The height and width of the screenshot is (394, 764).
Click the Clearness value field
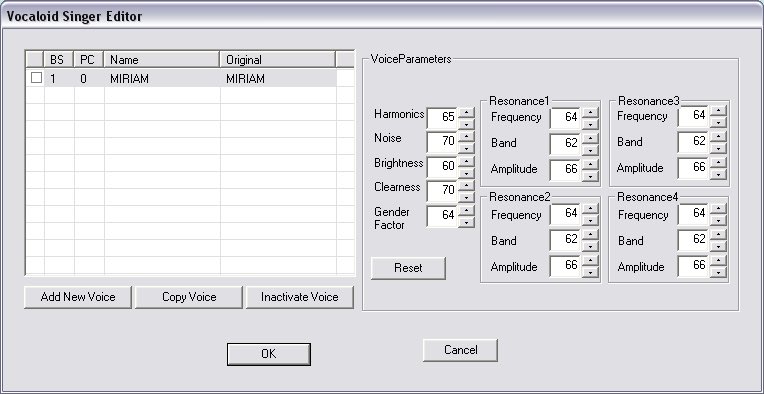pos(442,191)
